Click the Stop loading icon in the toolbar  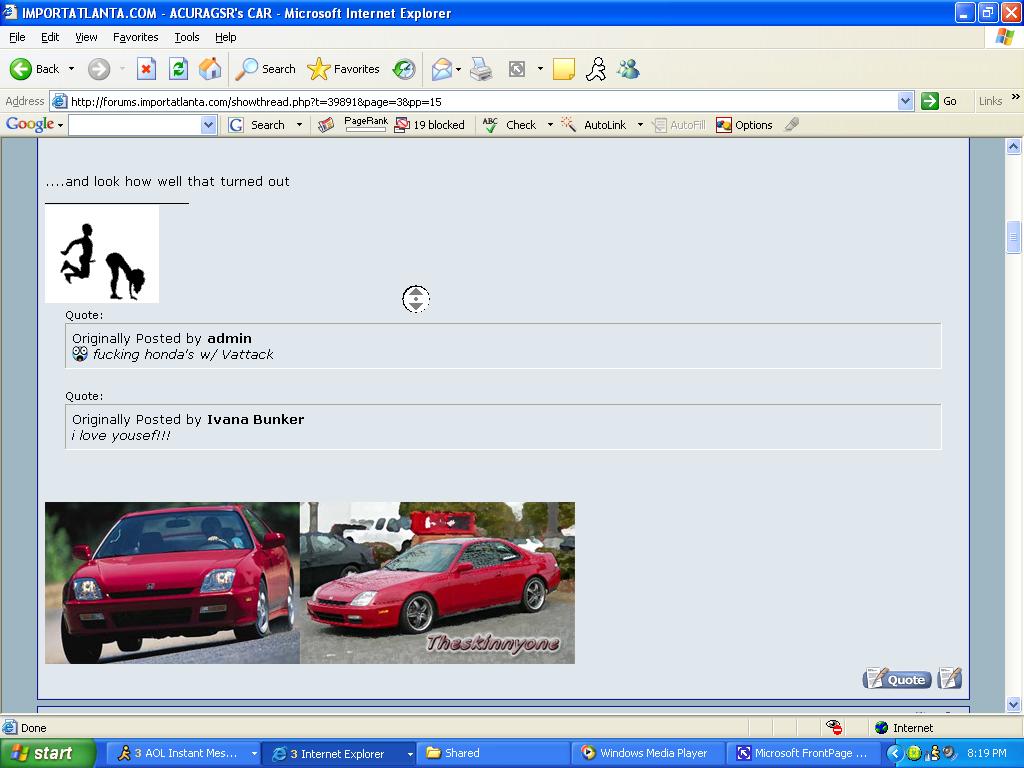tap(146, 69)
